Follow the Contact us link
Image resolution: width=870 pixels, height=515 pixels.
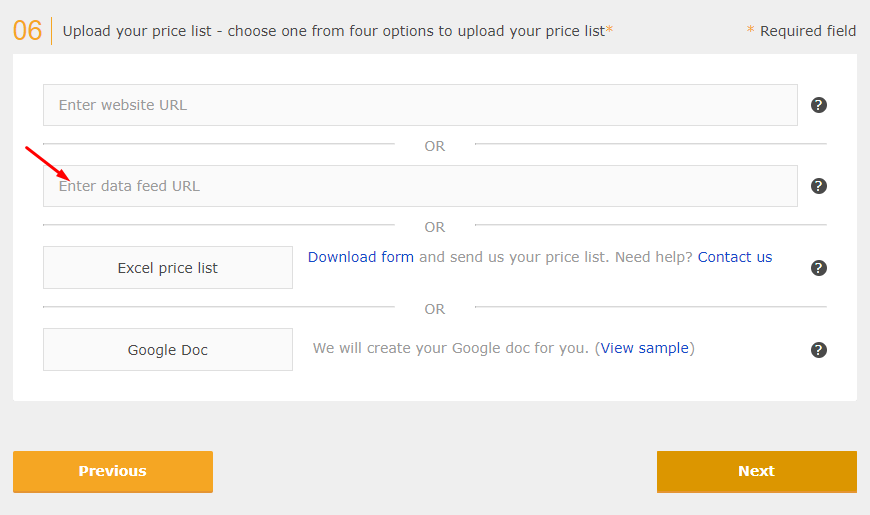tap(735, 257)
